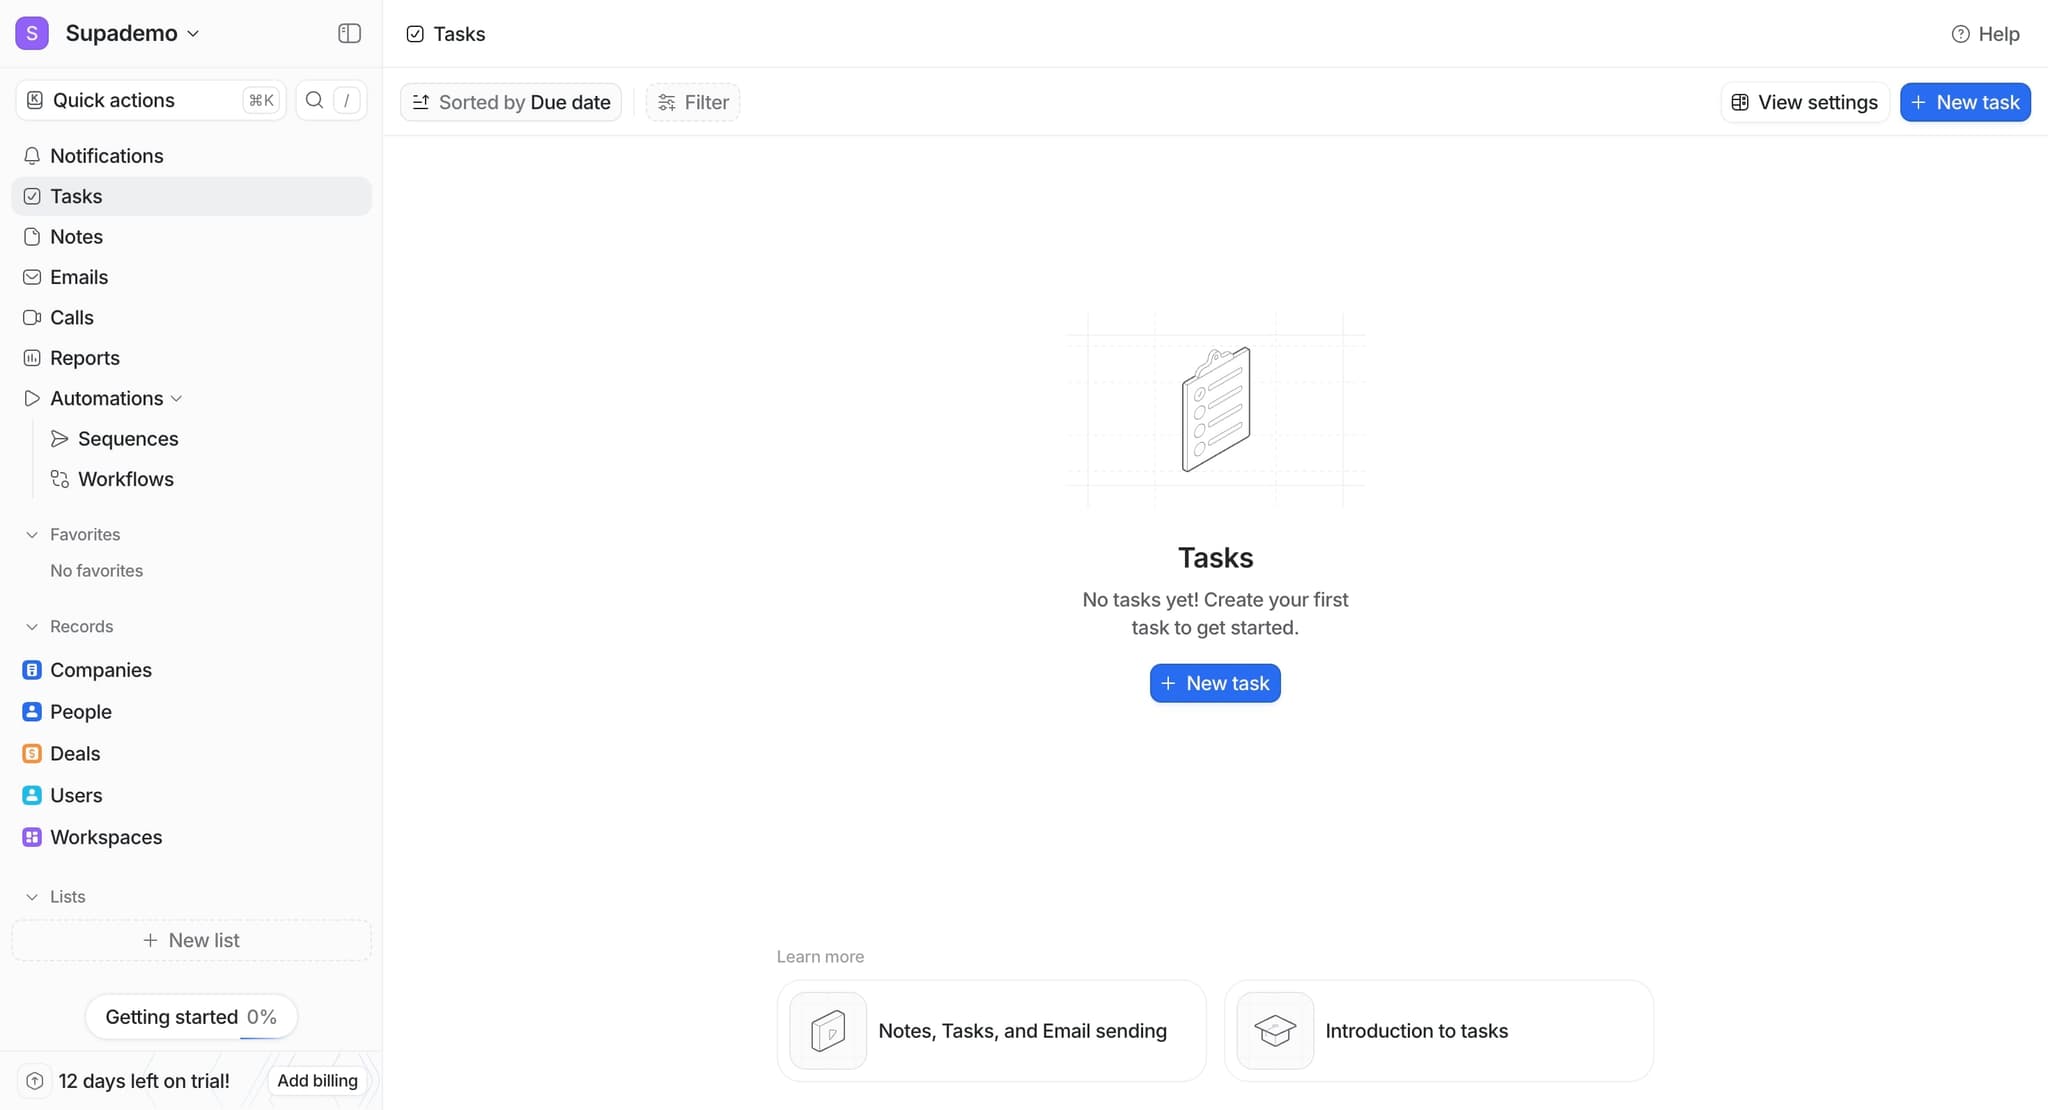Screen dimensions: 2048x1110
Task: Open the People records page
Action: pyautogui.click(x=81, y=712)
